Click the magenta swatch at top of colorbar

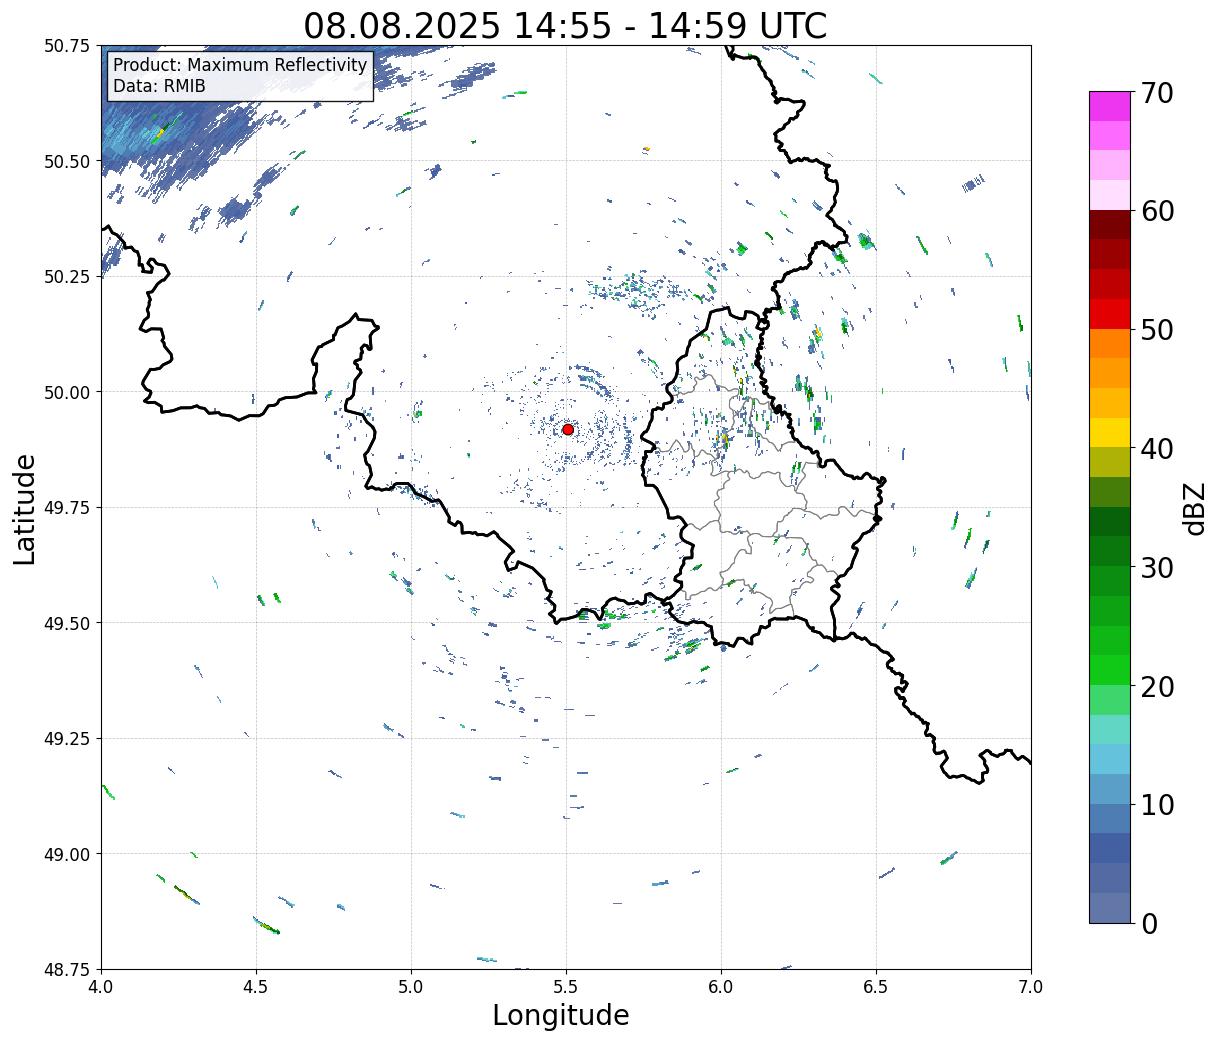(x=1110, y=106)
